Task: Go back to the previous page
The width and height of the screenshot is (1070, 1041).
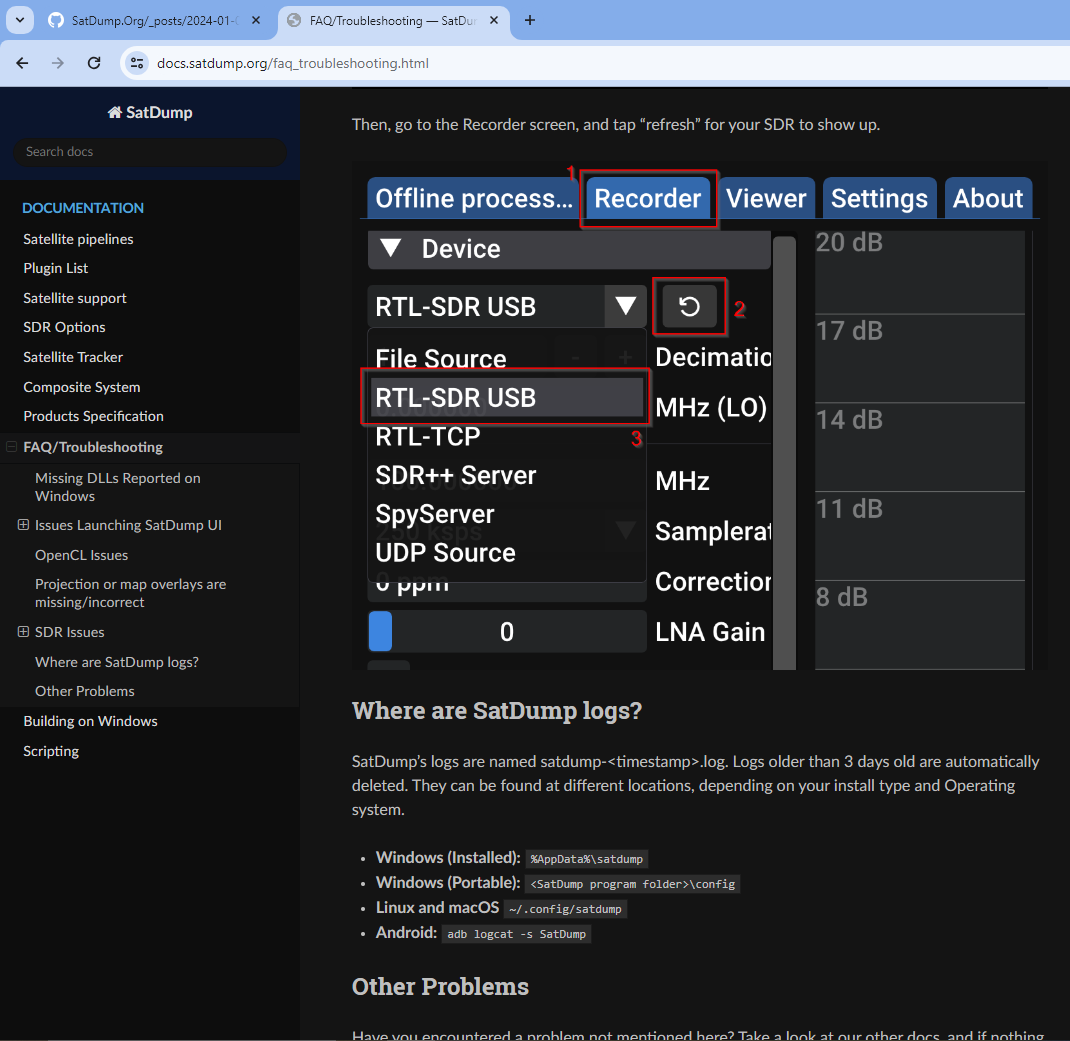Action: coord(23,63)
